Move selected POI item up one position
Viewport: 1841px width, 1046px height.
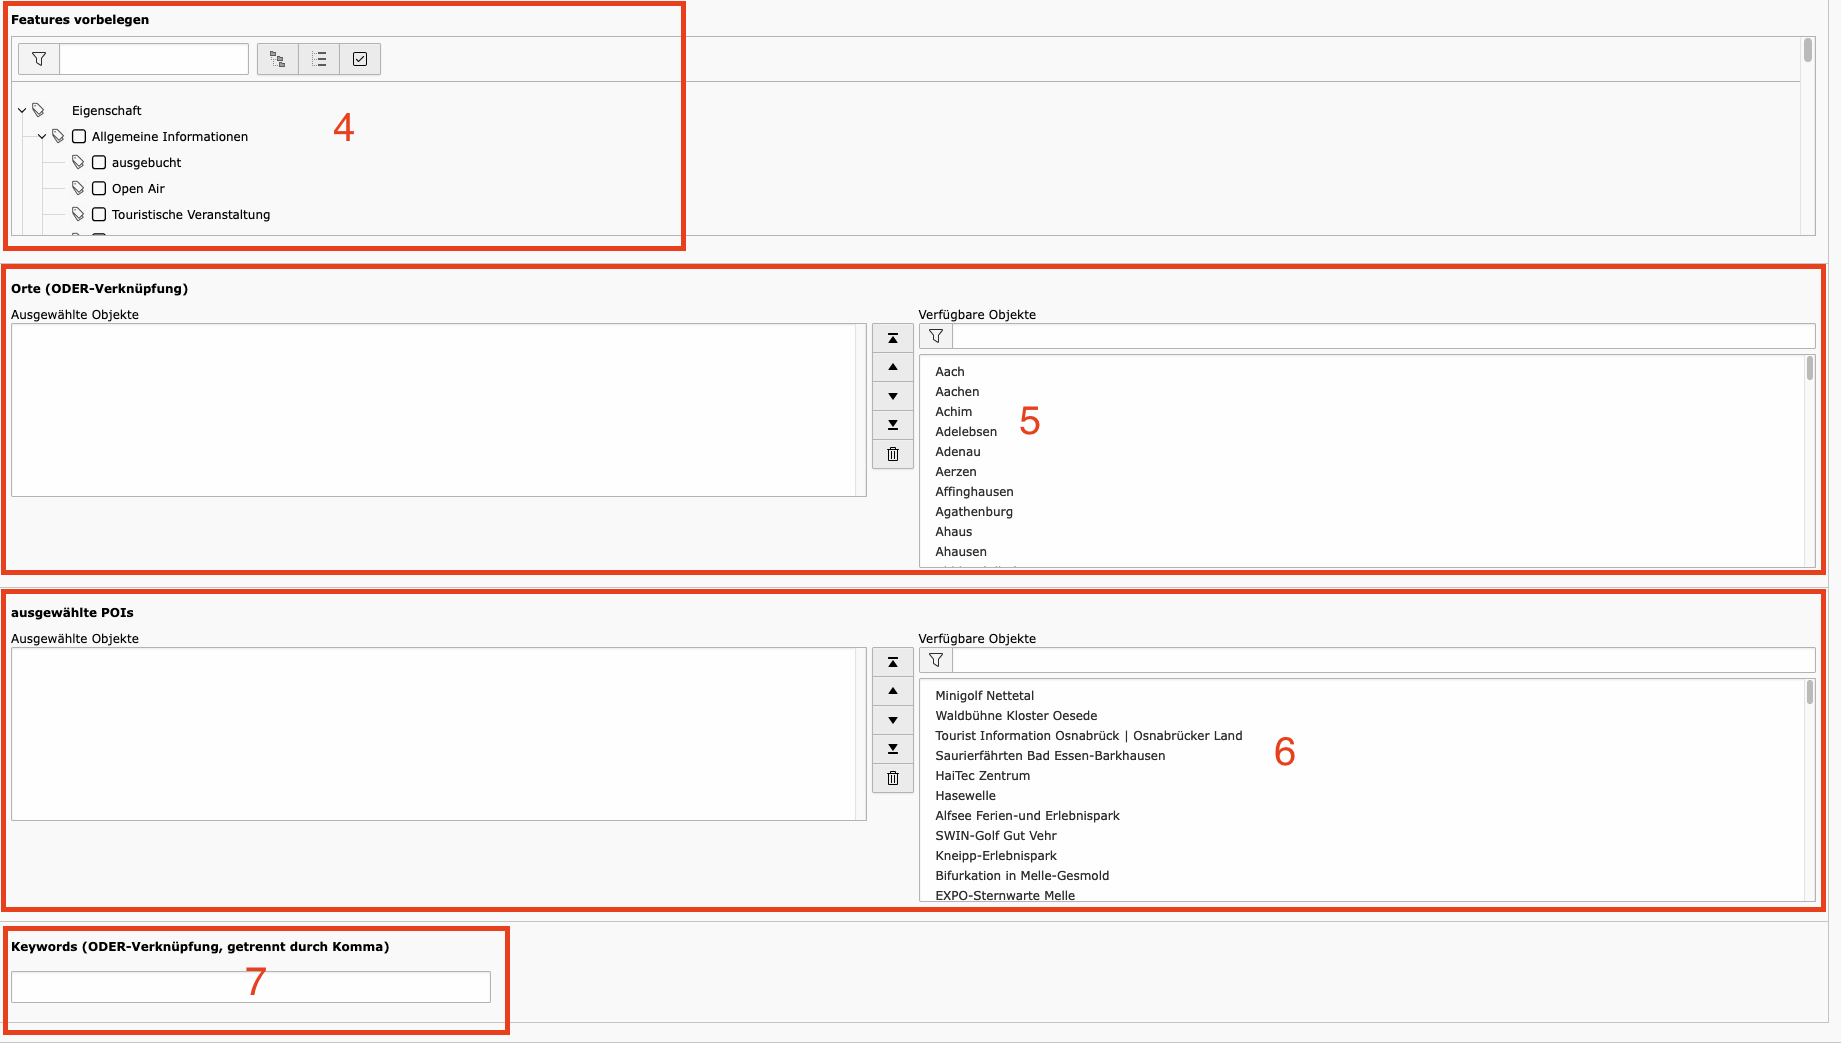893,691
